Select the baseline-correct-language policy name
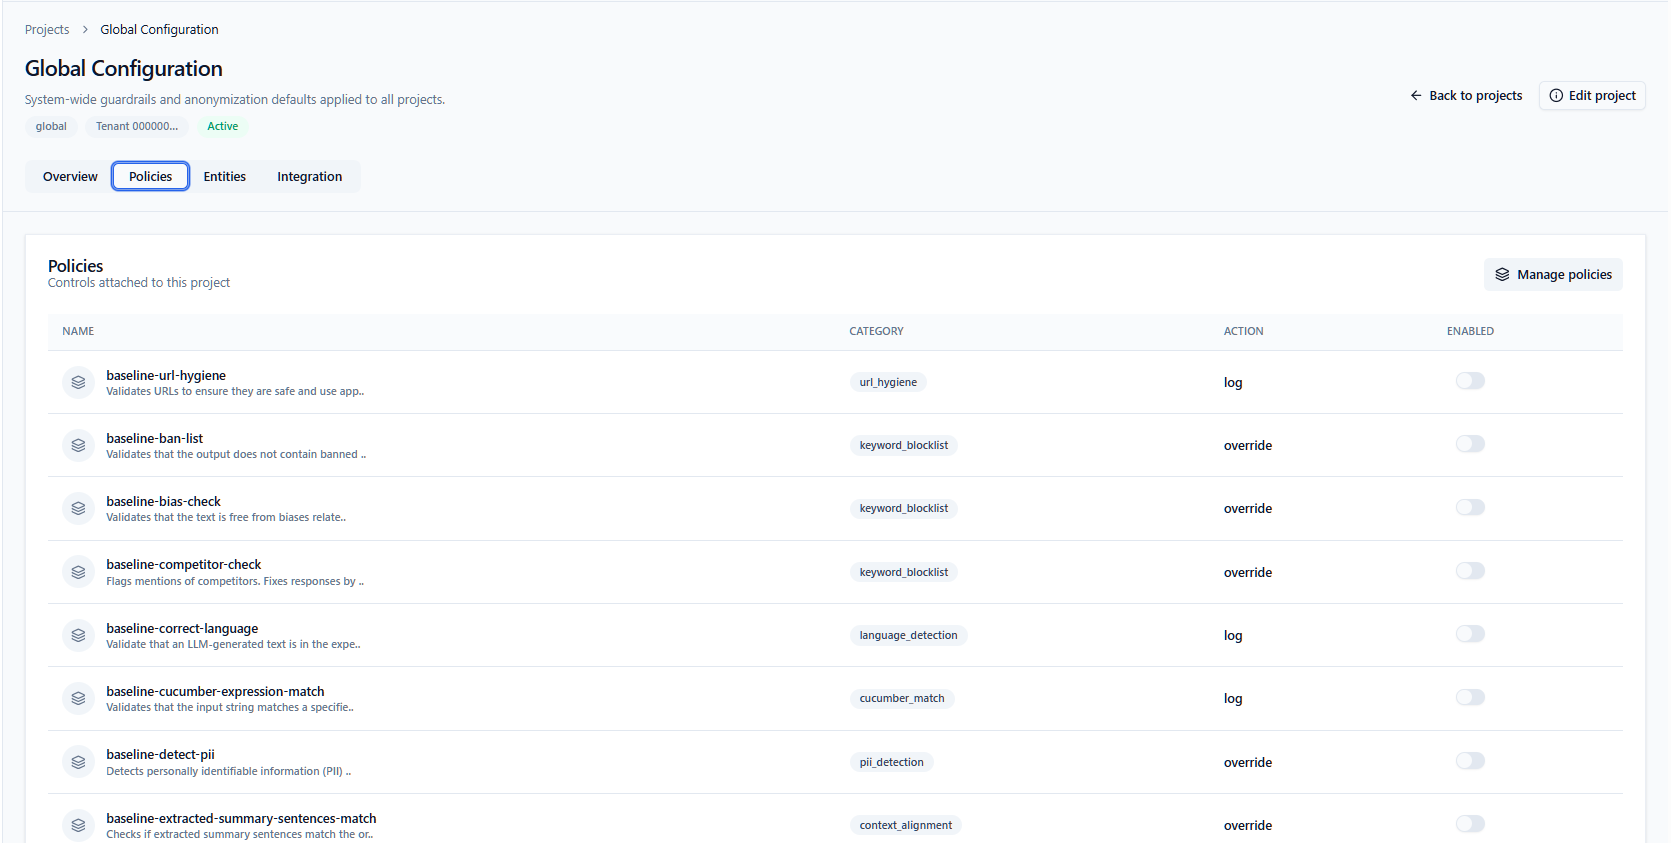The height and width of the screenshot is (843, 1671). click(x=182, y=629)
